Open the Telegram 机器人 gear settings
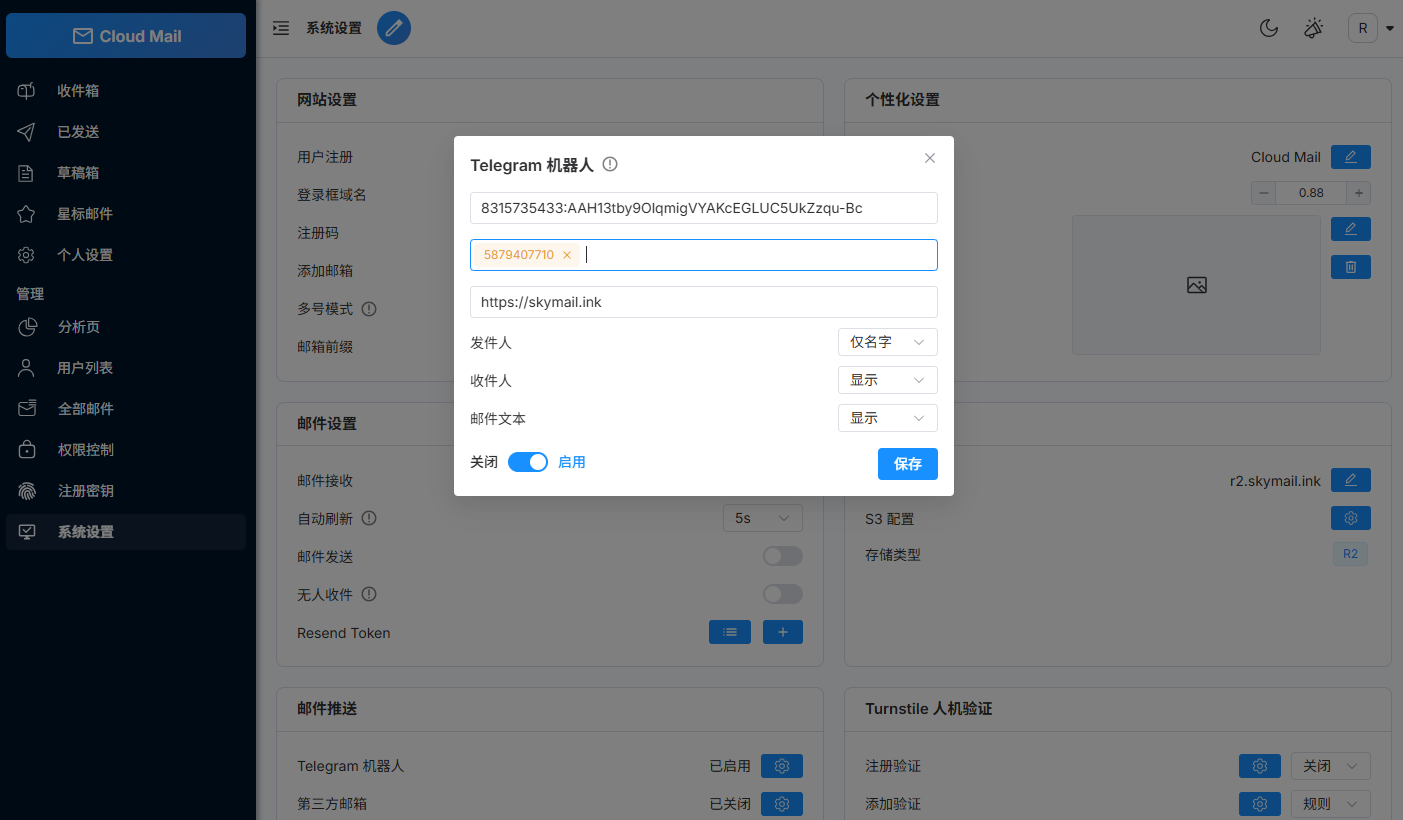This screenshot has height=820, width=1403. pos(782,766)
